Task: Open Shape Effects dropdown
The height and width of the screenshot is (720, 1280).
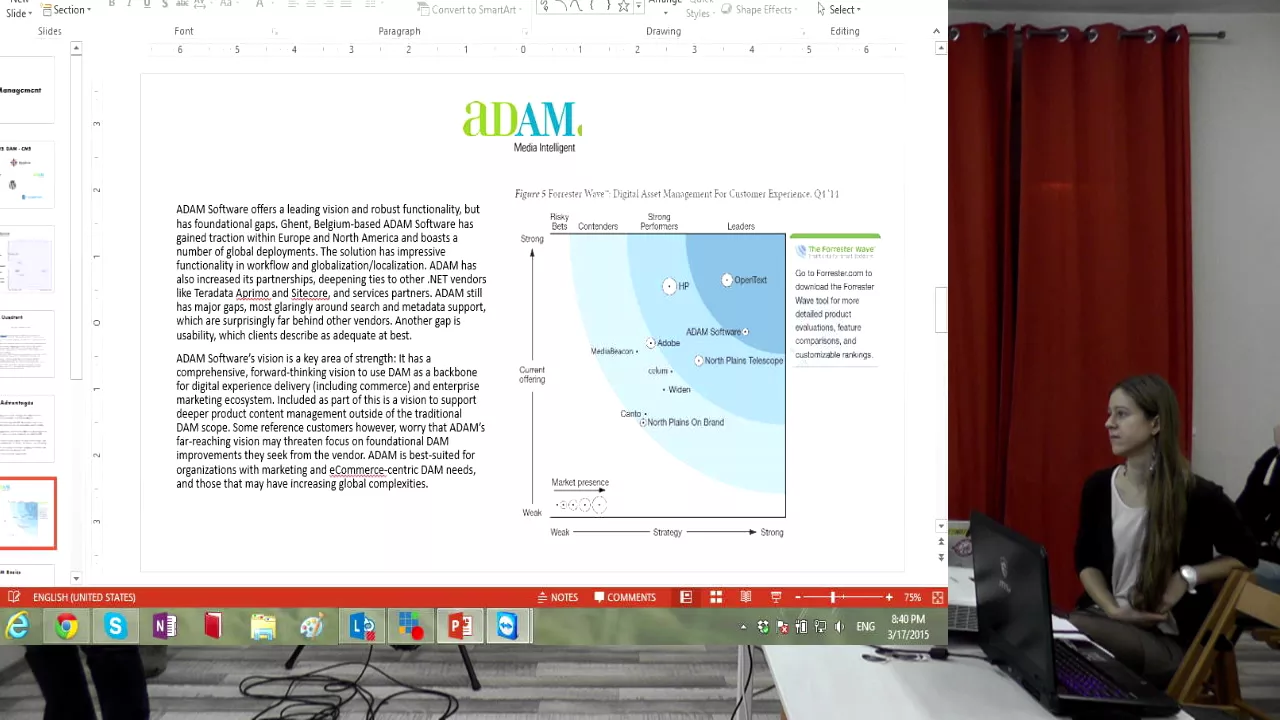Action: coord(757,9)
